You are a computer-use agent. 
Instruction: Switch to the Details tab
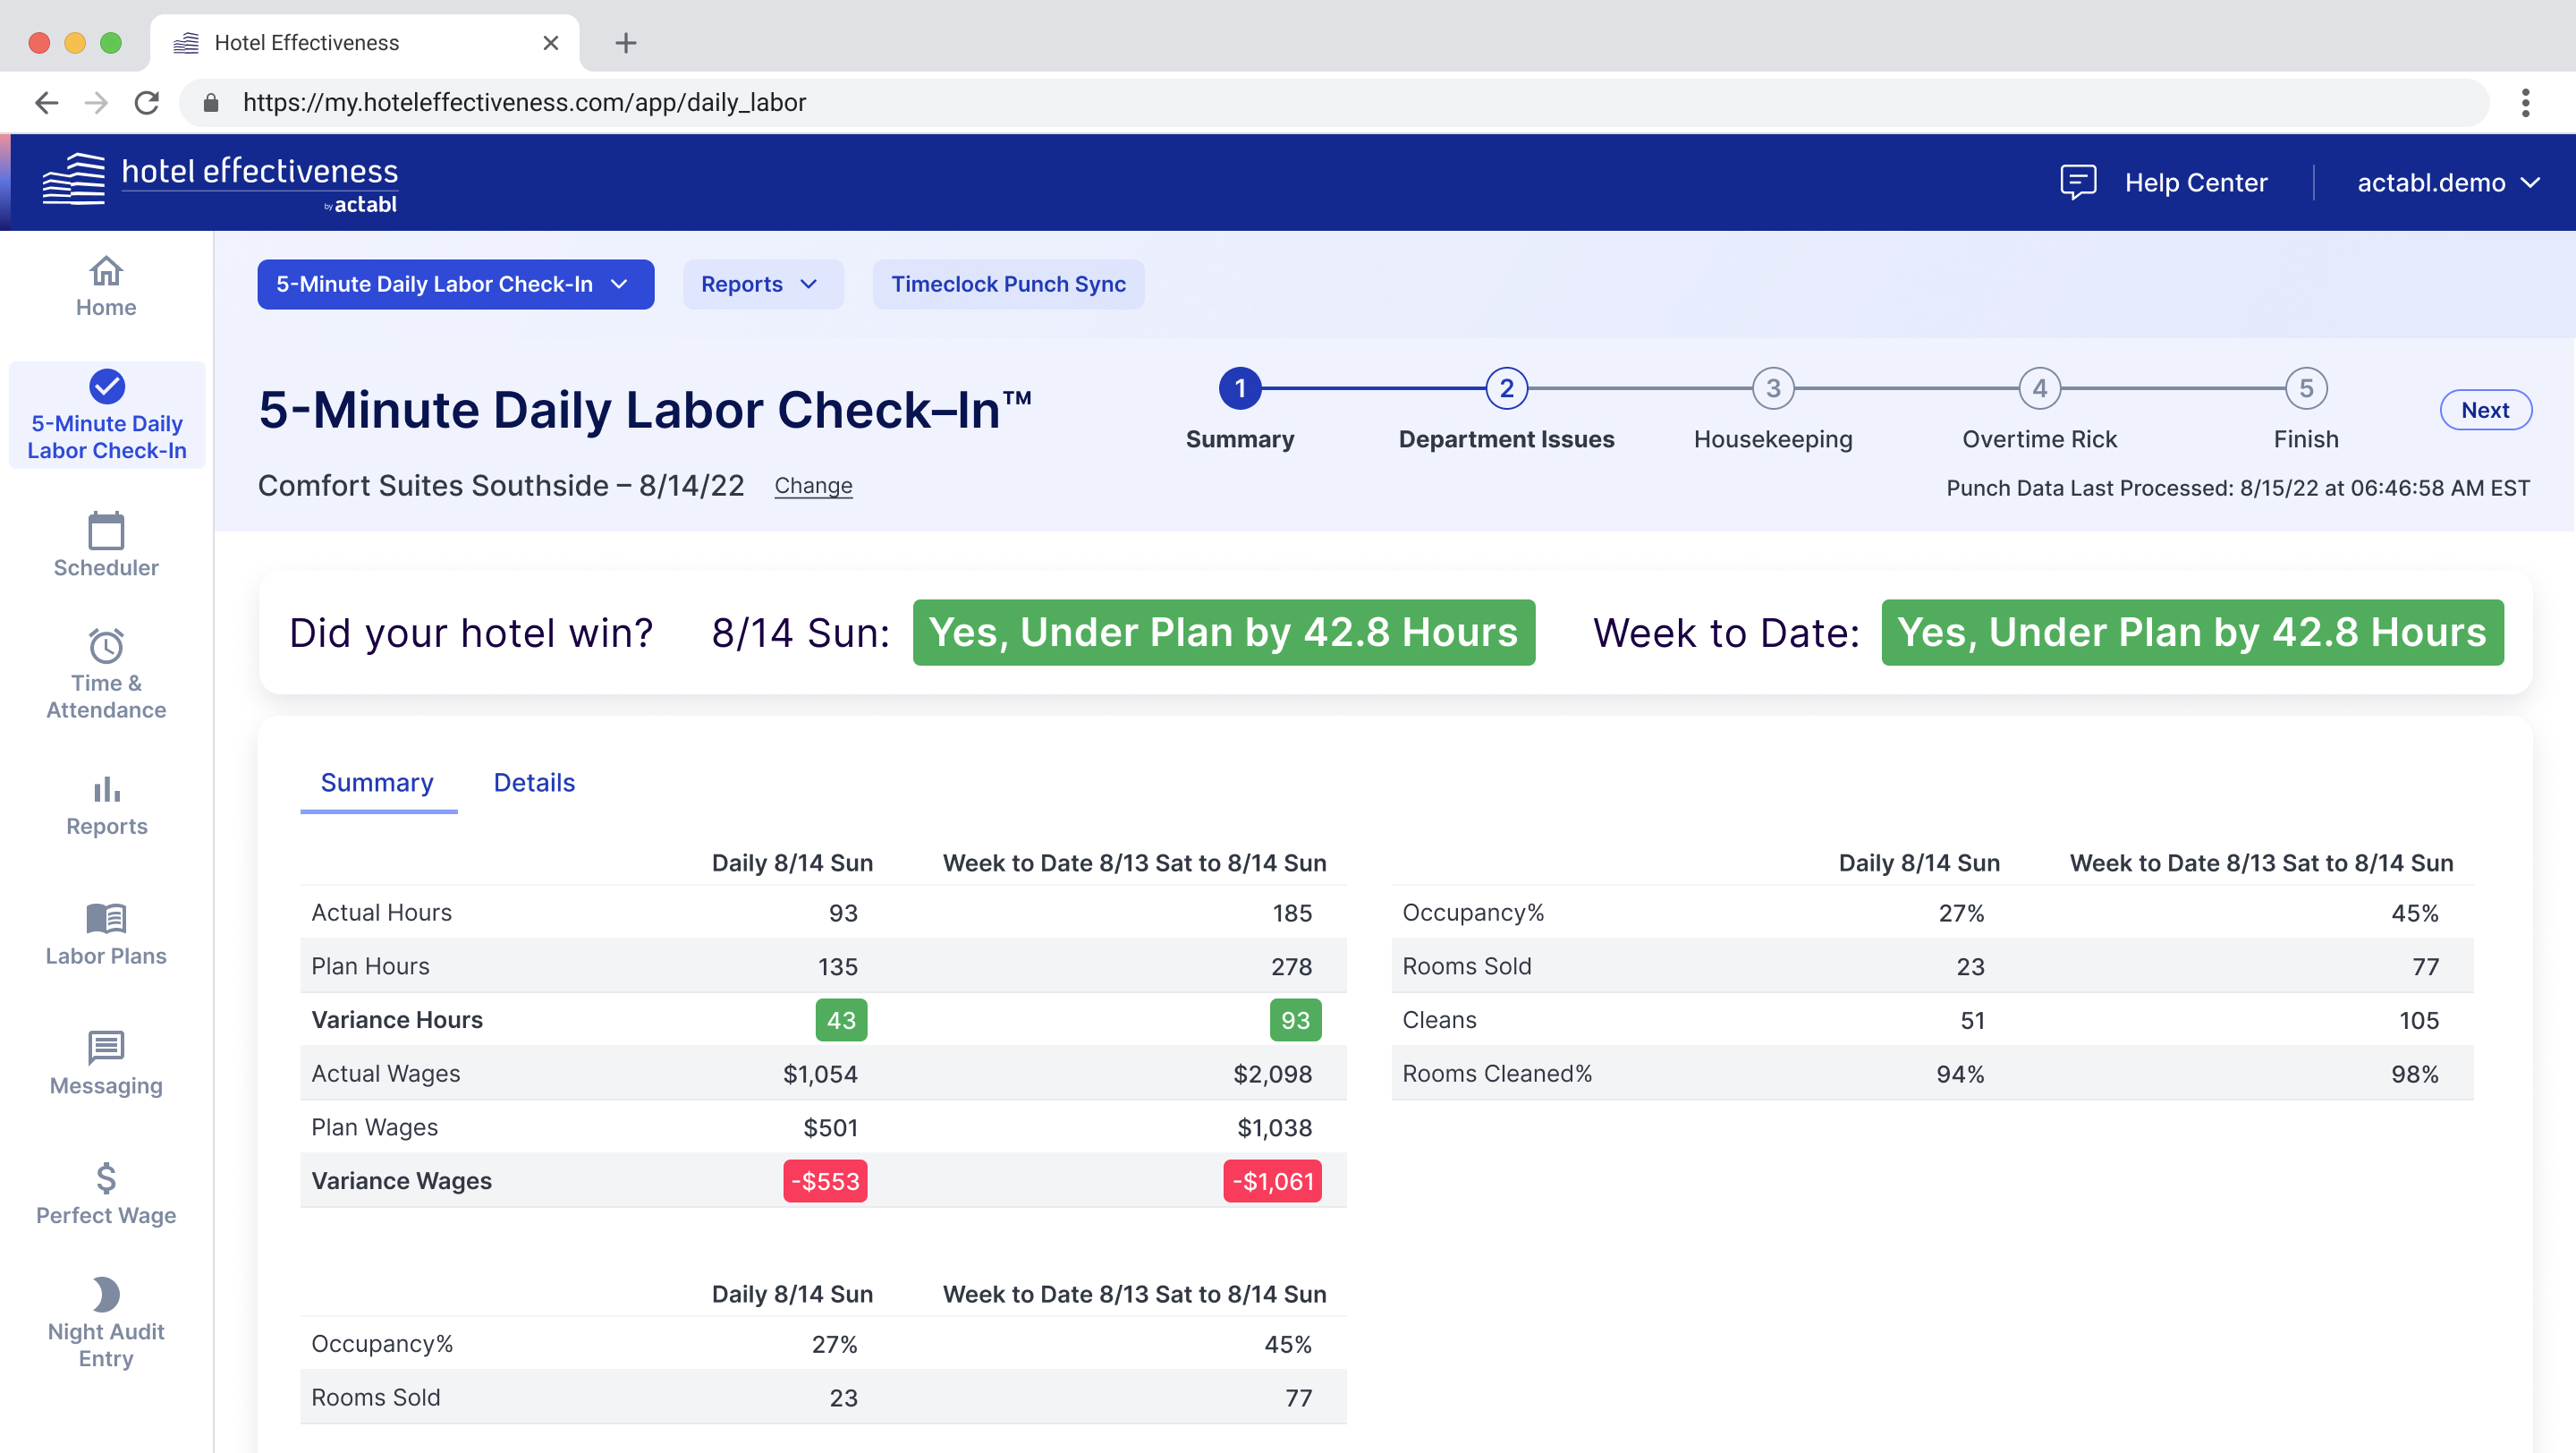(x=533, y=783)
